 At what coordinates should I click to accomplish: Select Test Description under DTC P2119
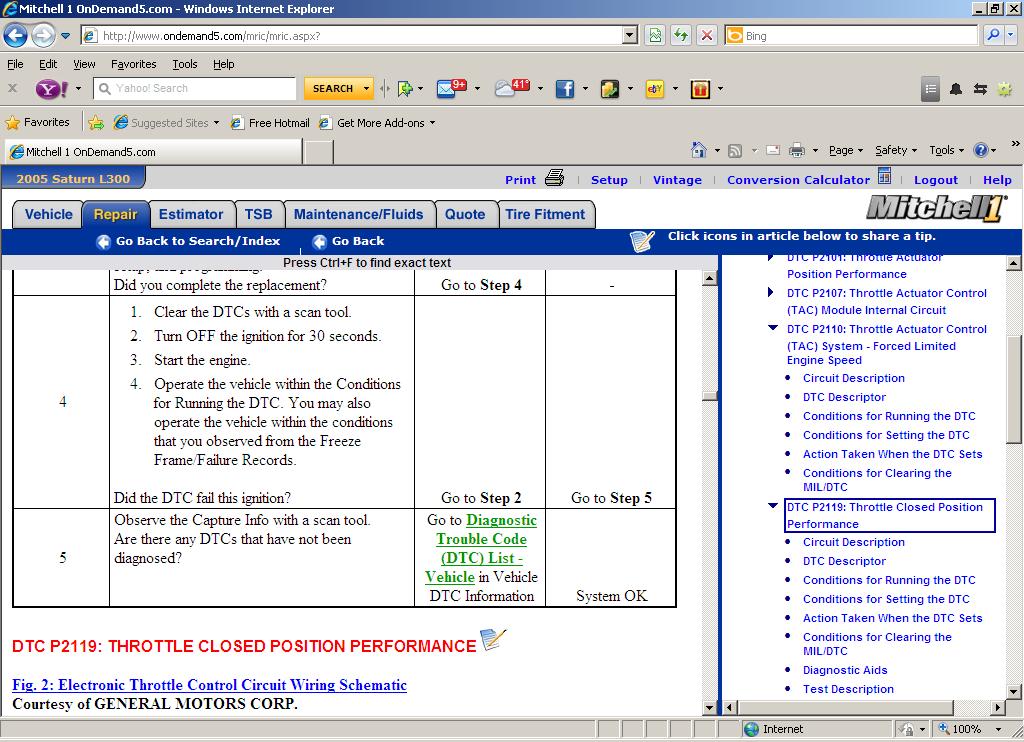click(848, 688)
